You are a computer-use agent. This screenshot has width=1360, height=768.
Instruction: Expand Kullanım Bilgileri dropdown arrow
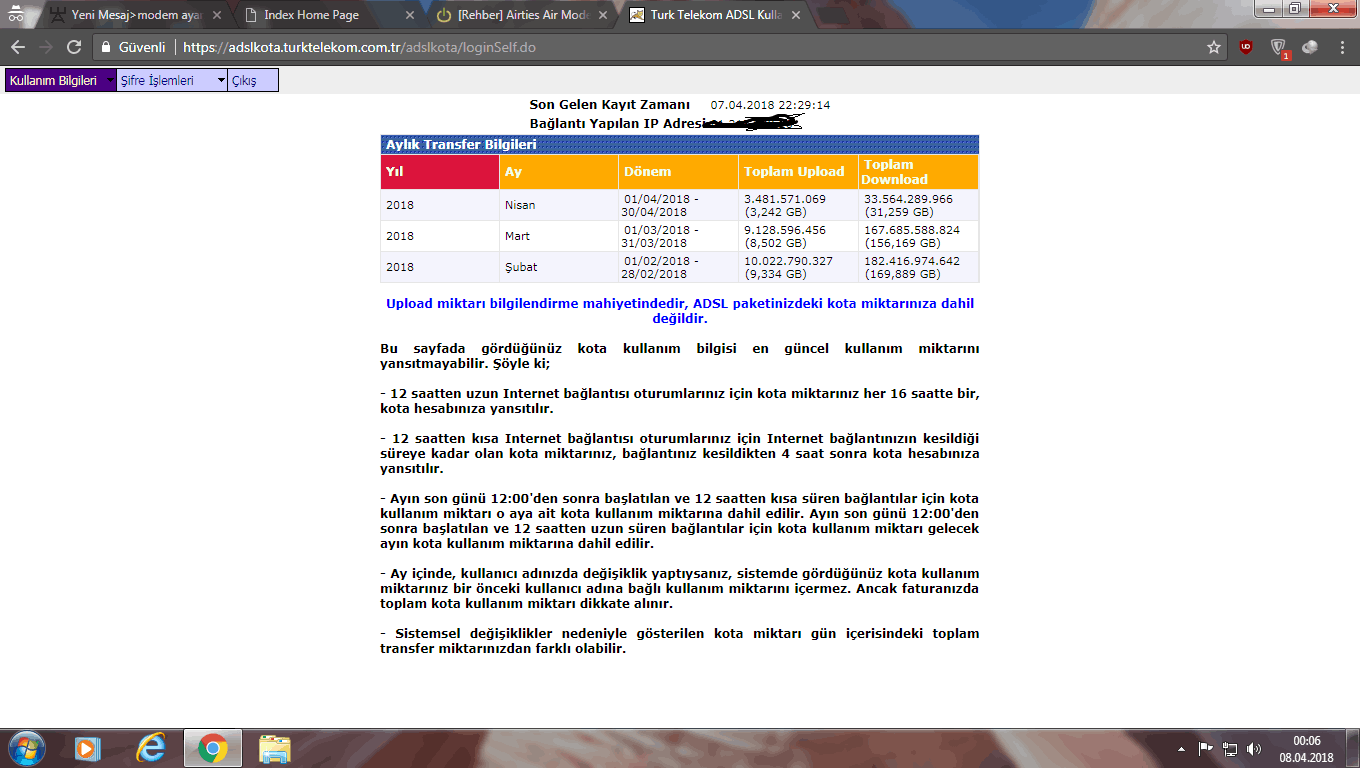tap(109, 81)
